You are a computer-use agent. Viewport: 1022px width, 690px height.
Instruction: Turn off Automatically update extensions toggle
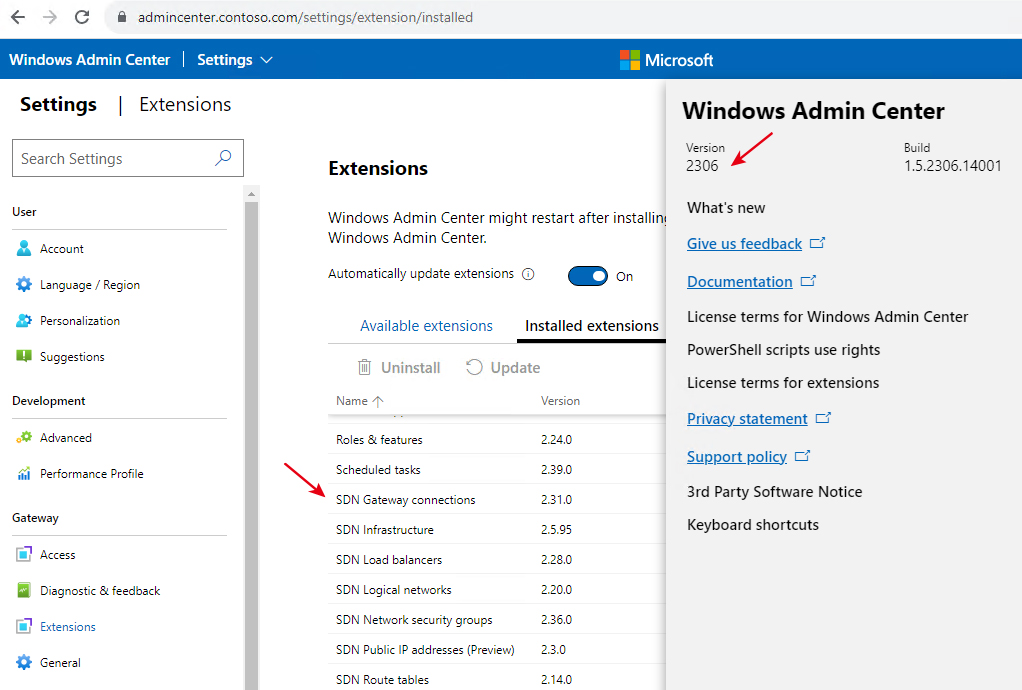(x=588, y=276)
